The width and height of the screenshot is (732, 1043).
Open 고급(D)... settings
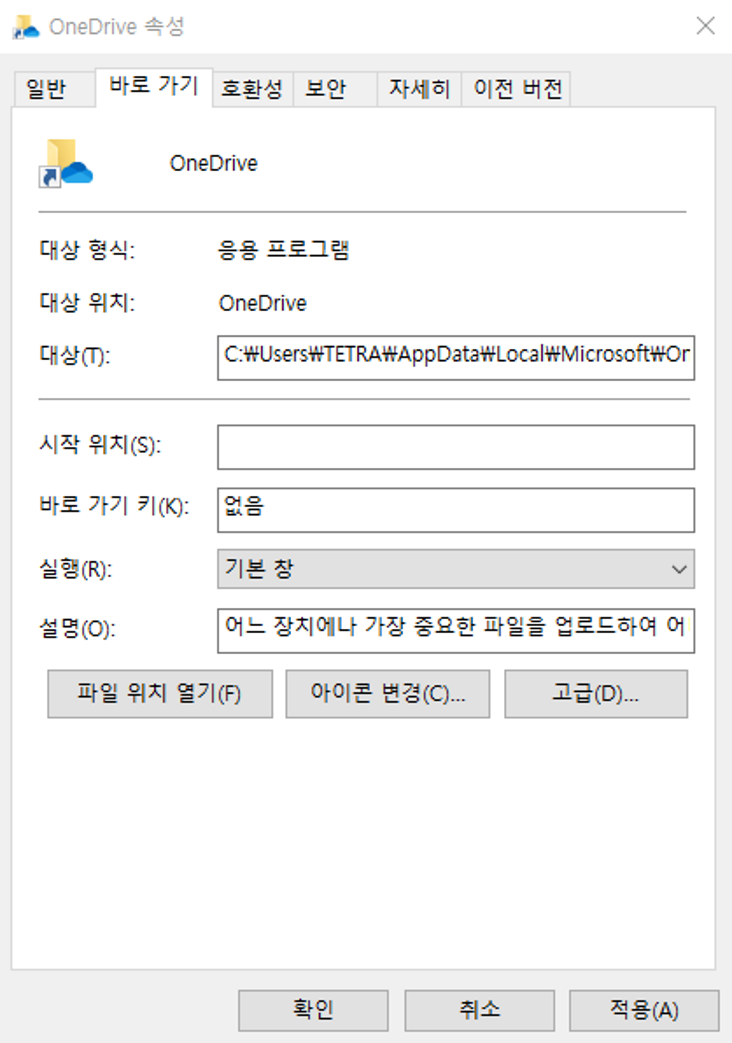pos(596,694)
